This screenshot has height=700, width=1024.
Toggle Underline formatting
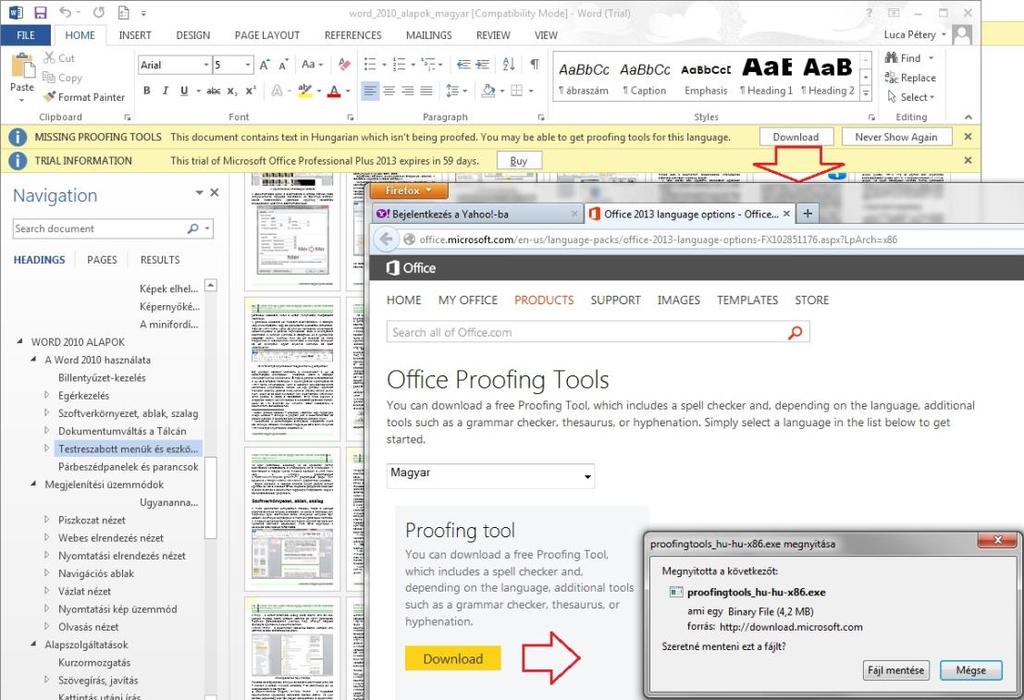184,91
